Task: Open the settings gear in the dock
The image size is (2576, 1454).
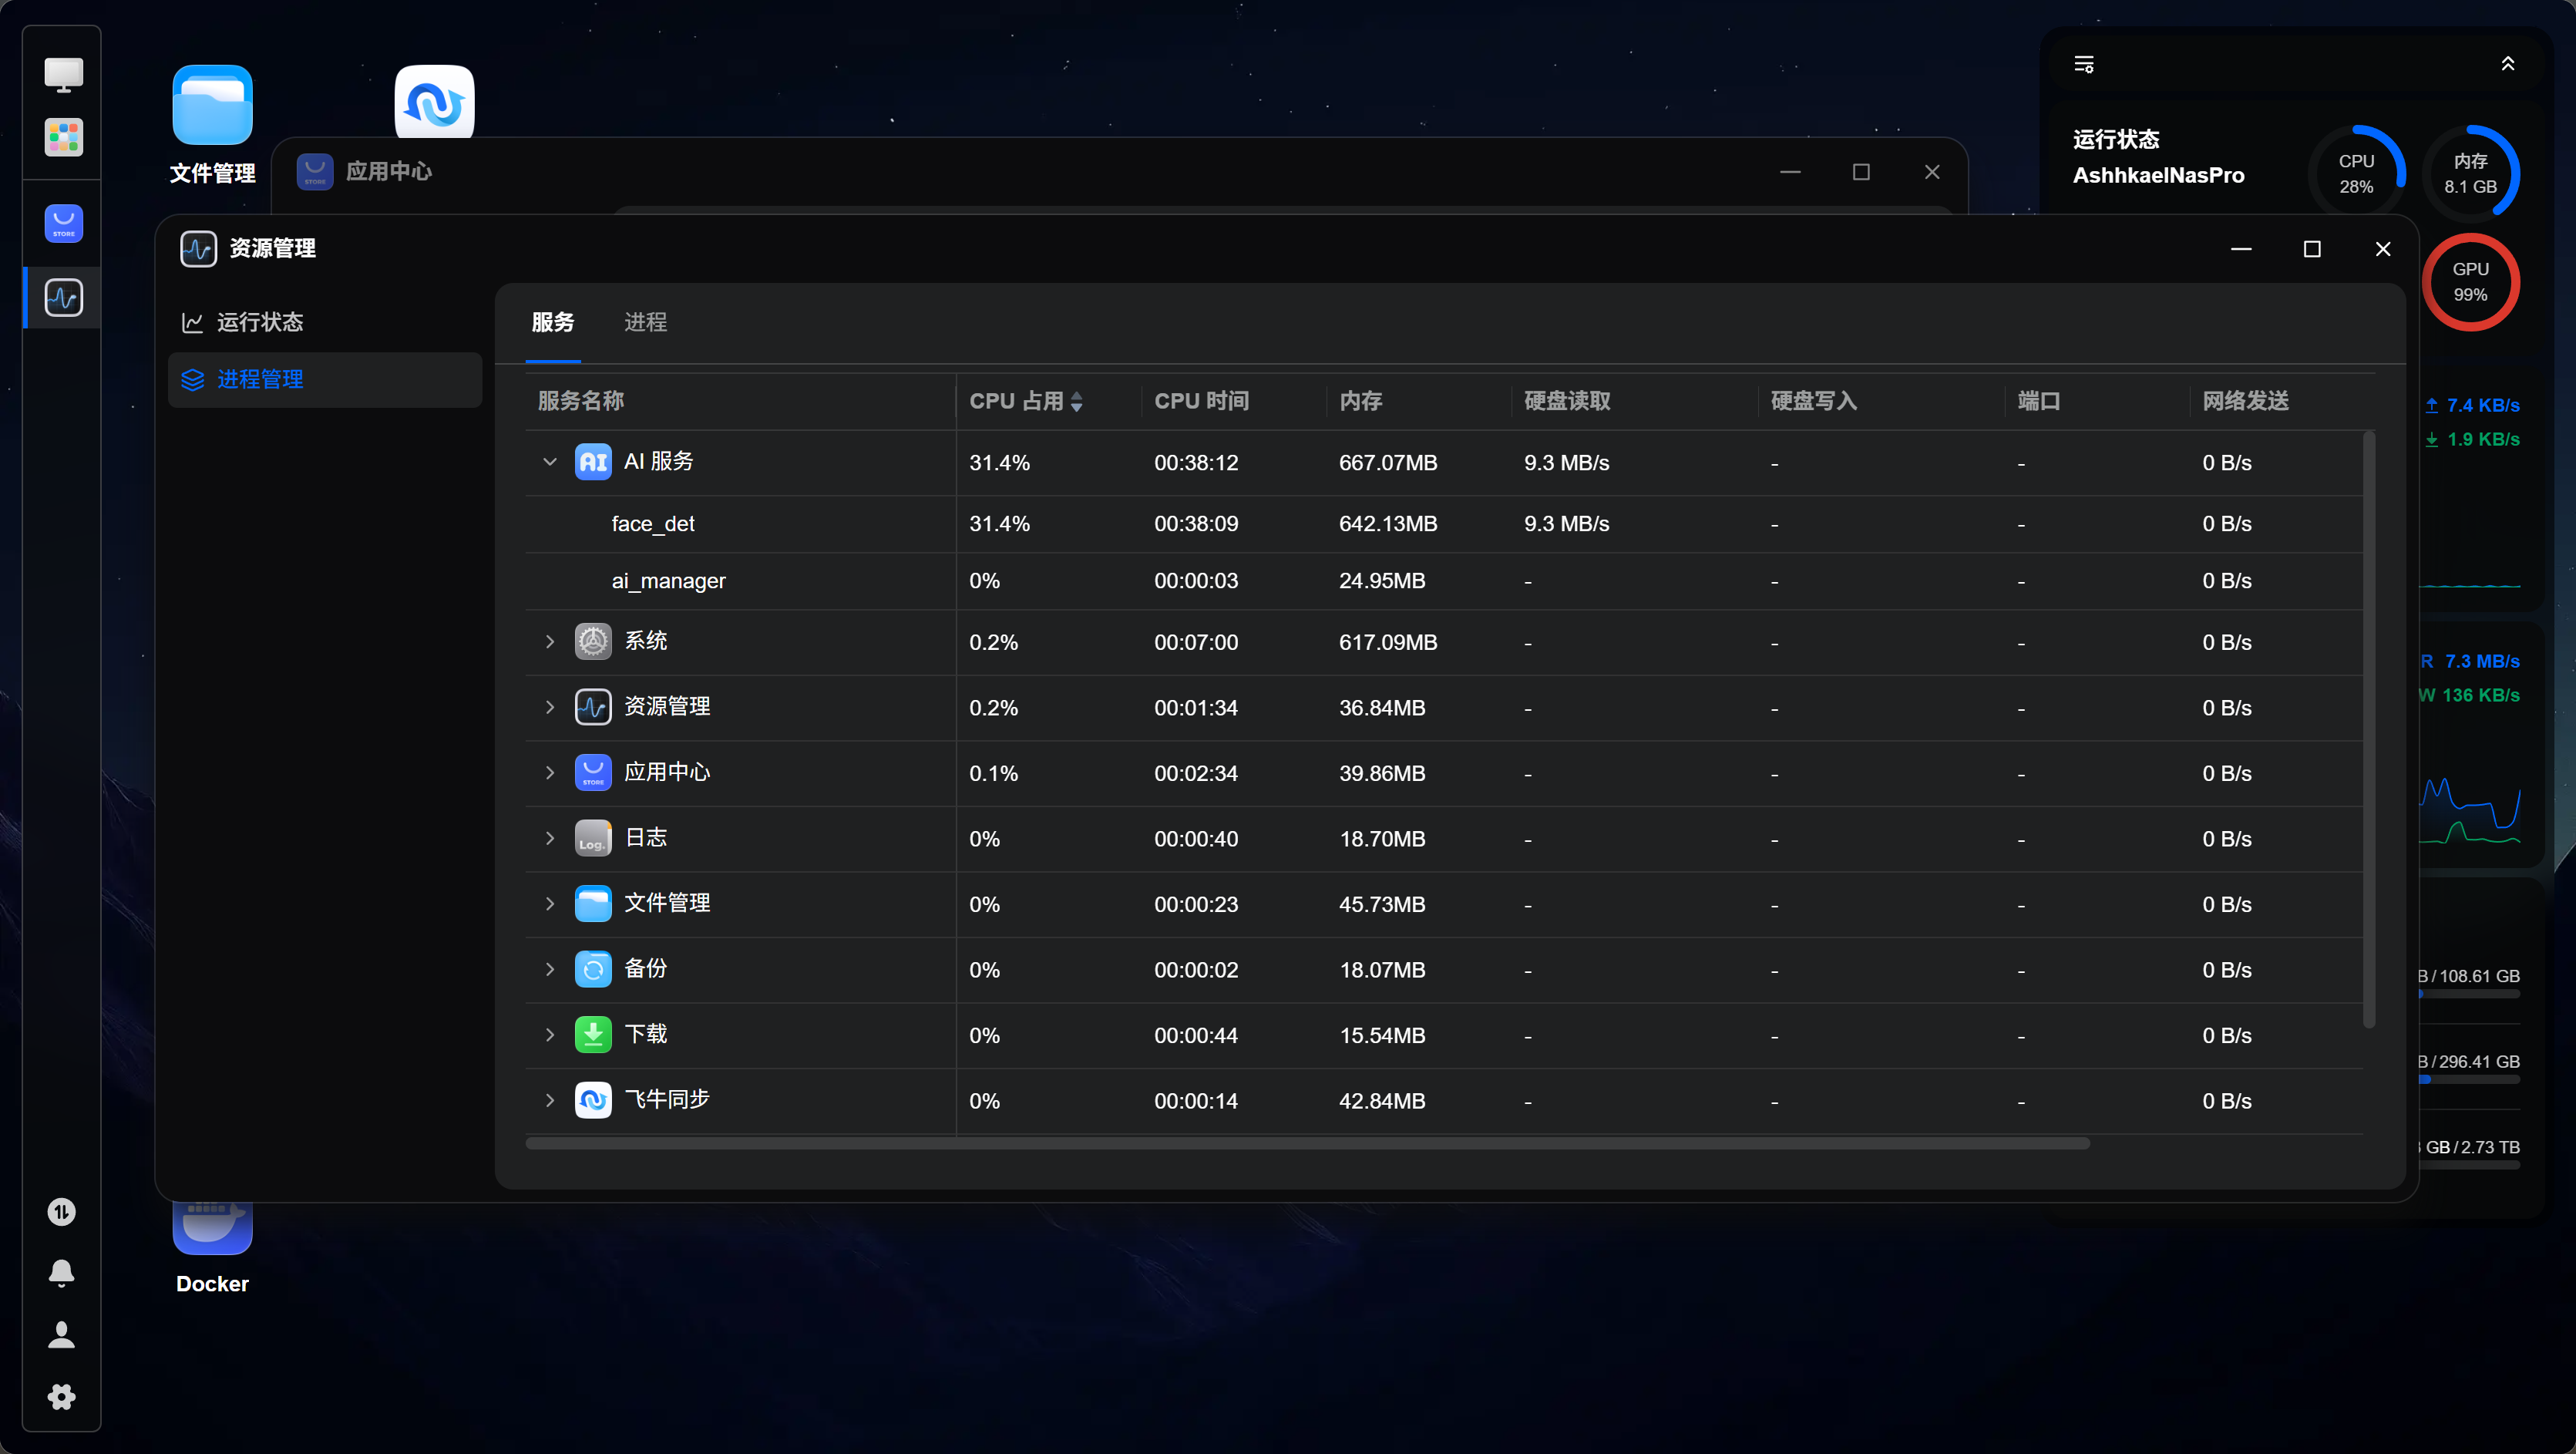Action: point(62,1396)
